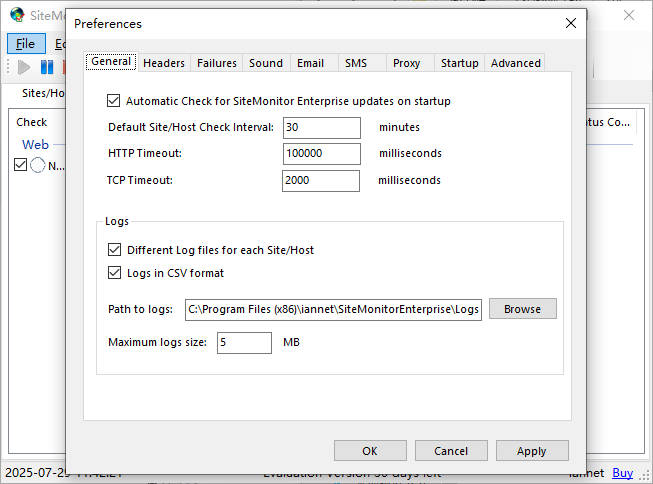The height and width of the screenshot is (484, 653).
Task: Select the Sound tab
Action: click(266, 63)
